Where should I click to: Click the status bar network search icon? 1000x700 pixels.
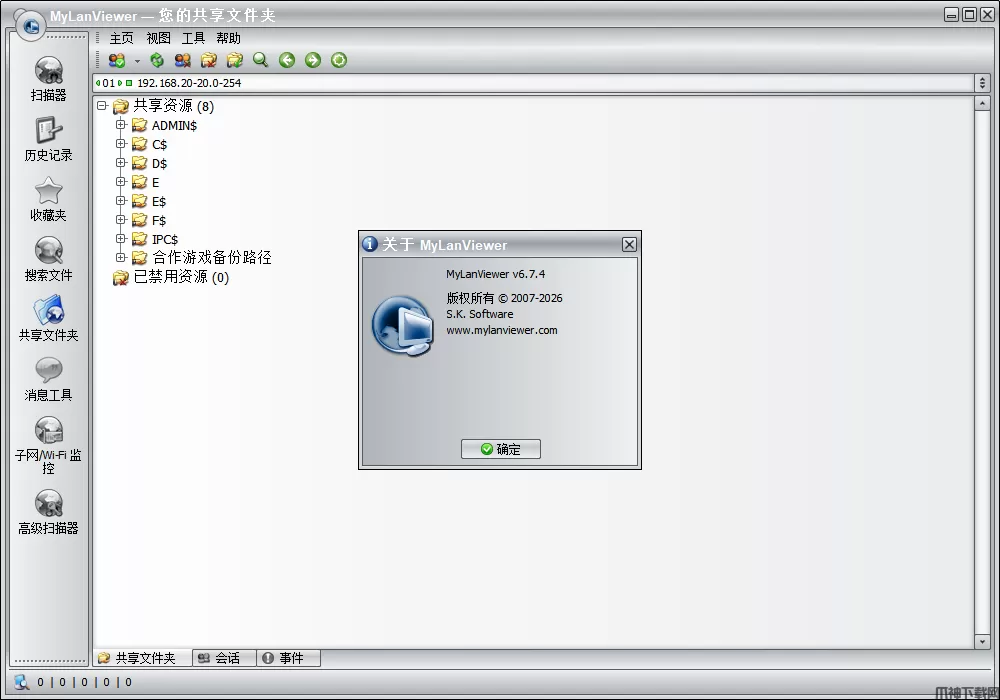click(22, 682)
